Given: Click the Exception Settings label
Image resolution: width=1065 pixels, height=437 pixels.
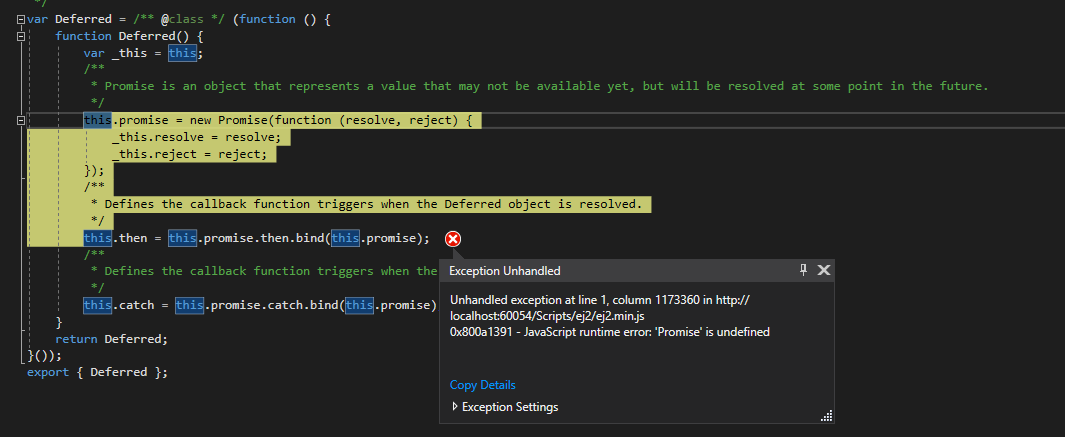Looking at the screenshot, I should click(x=510, y=407).
